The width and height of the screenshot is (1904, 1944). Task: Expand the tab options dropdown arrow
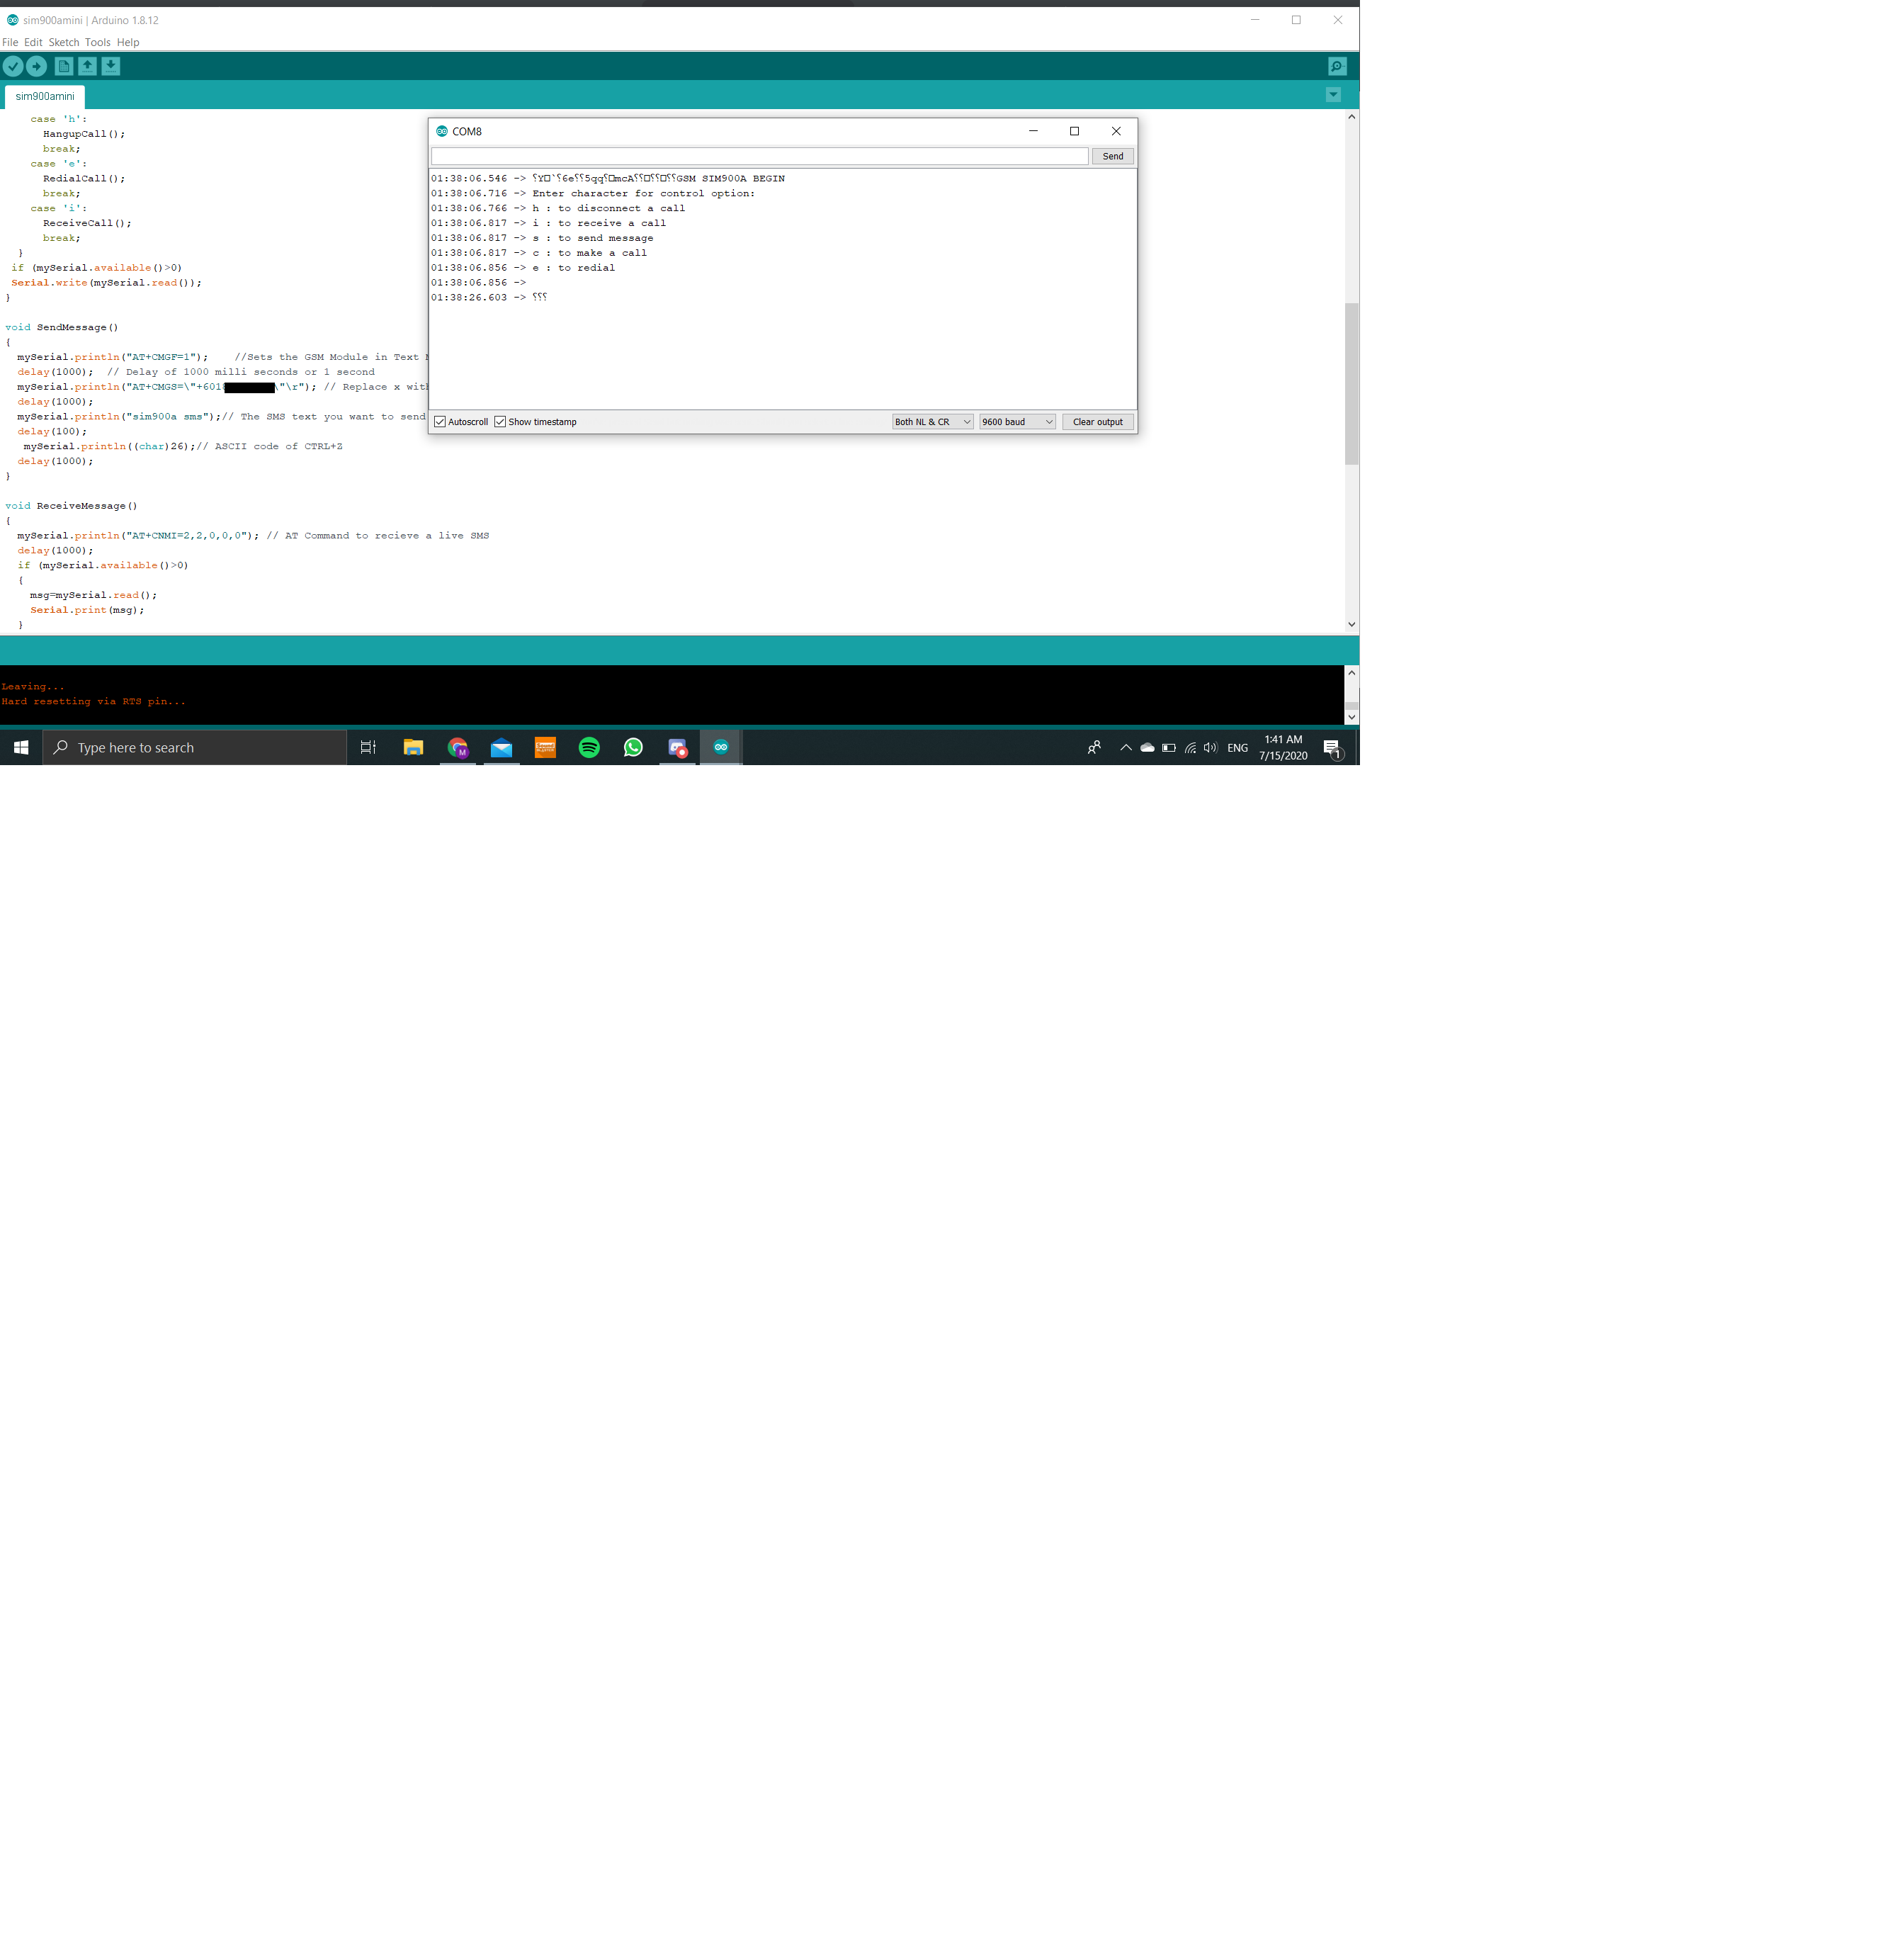(x=1333, y=95)
